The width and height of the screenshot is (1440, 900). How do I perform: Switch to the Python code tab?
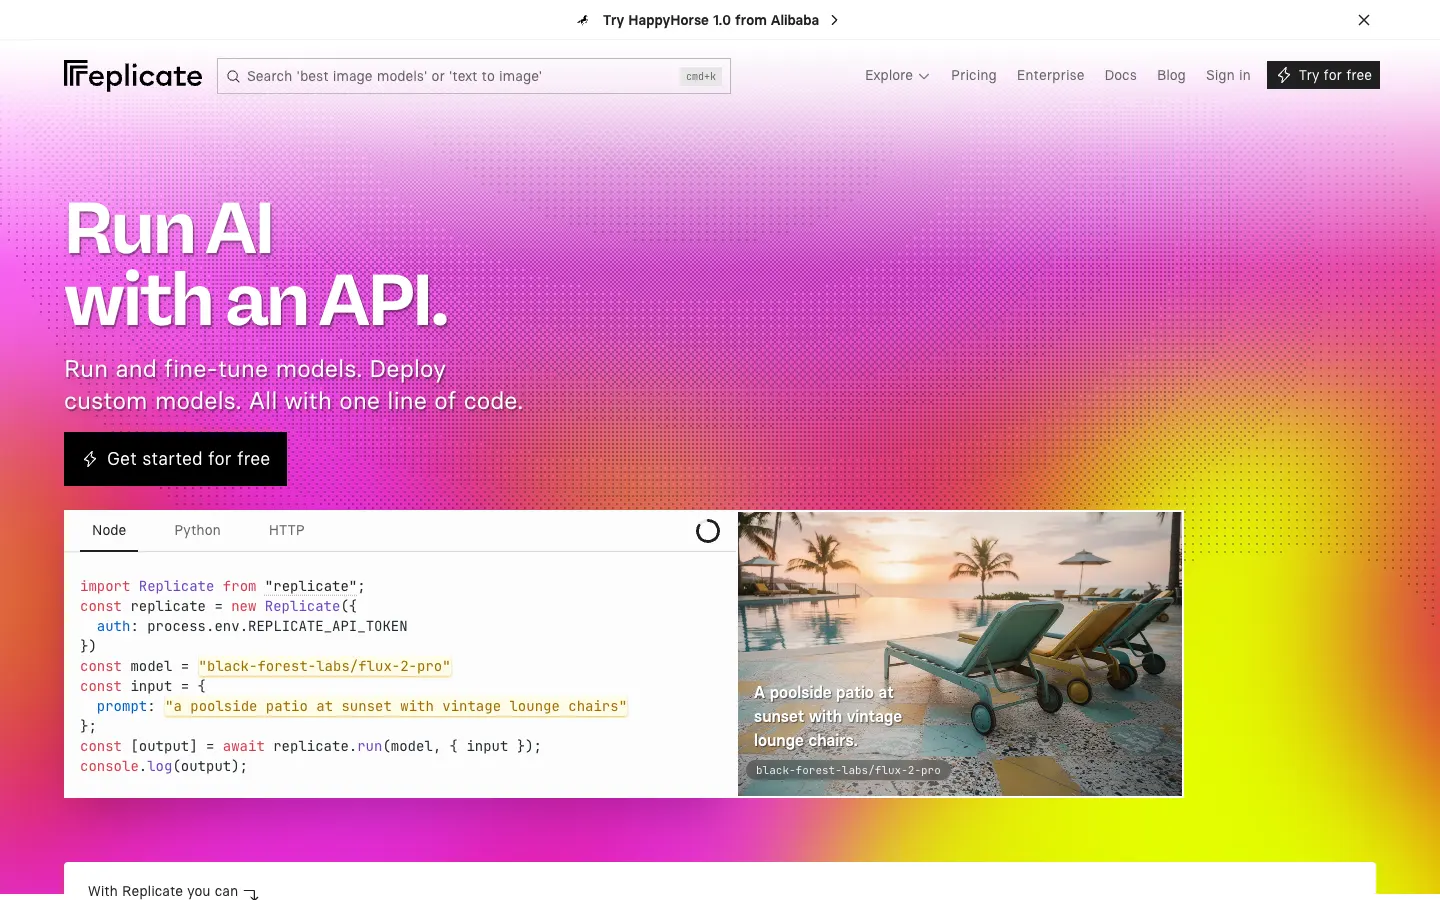[197, 530]
